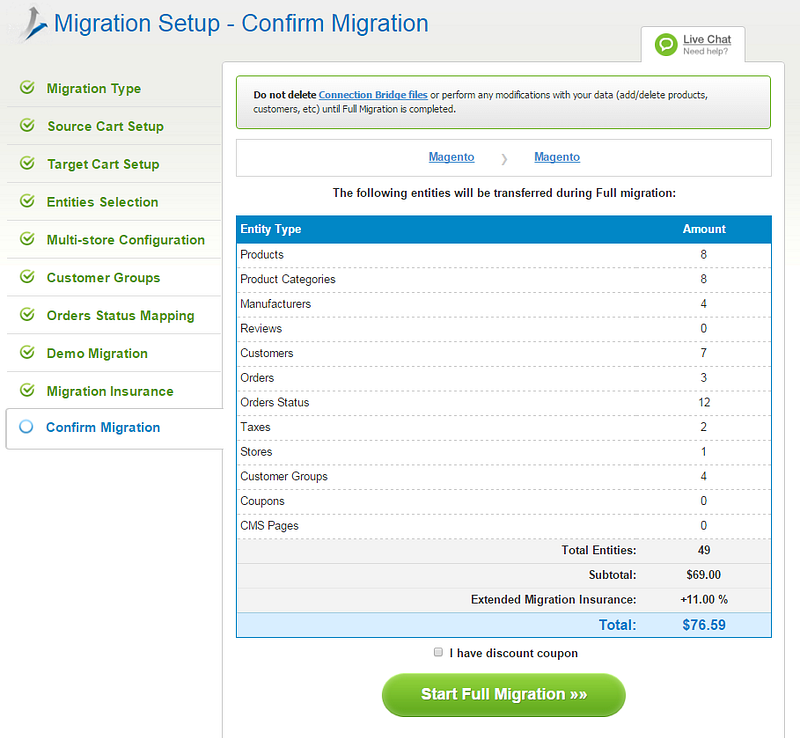Open the Live Chat link
The height and width of the screenshot is (738, 800).
(x=707, y=39)
